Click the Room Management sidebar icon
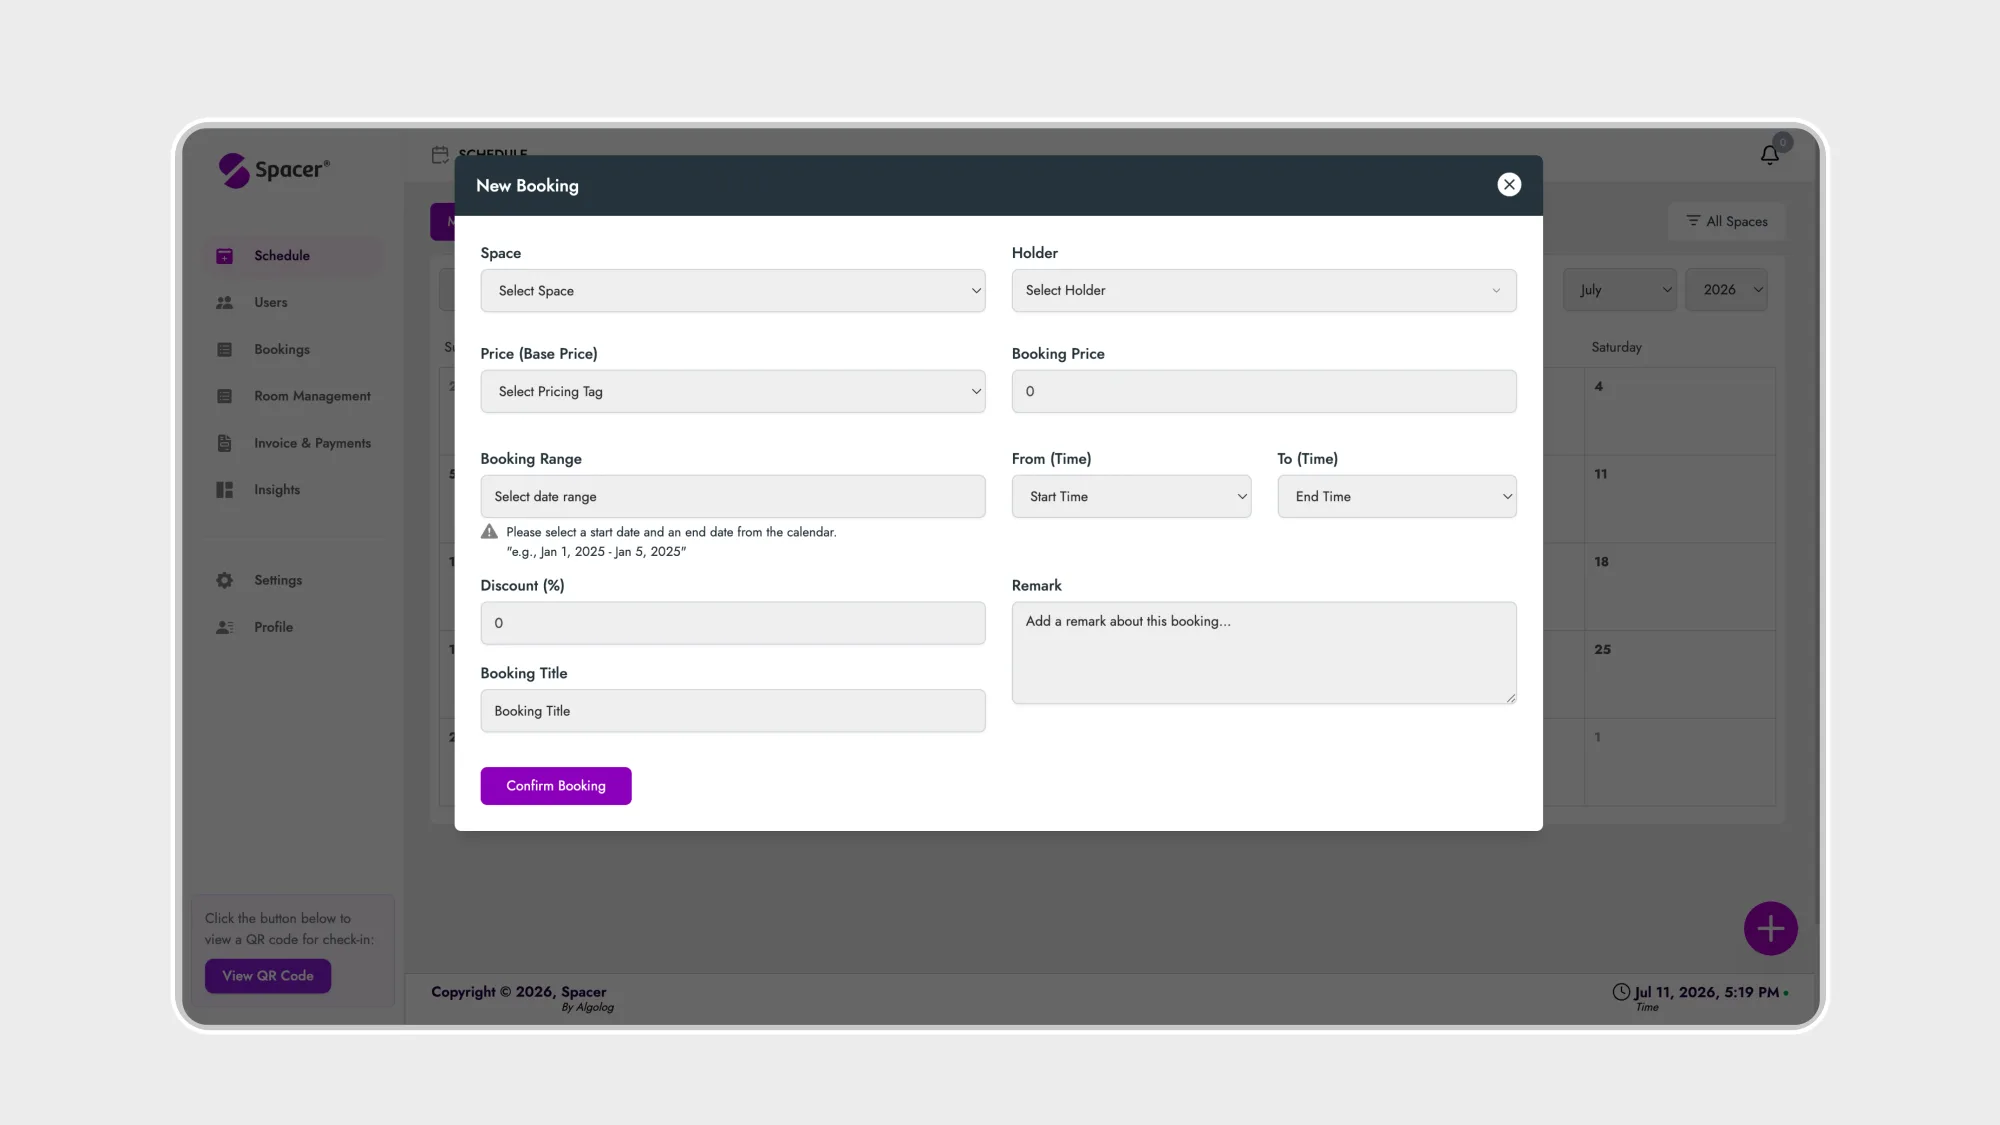This screenshot has width=2000, height=1125. pyautogui.click(x=225, y=396)
